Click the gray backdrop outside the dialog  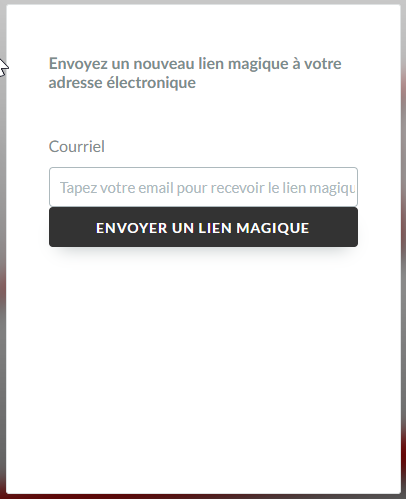pos(3,200)
